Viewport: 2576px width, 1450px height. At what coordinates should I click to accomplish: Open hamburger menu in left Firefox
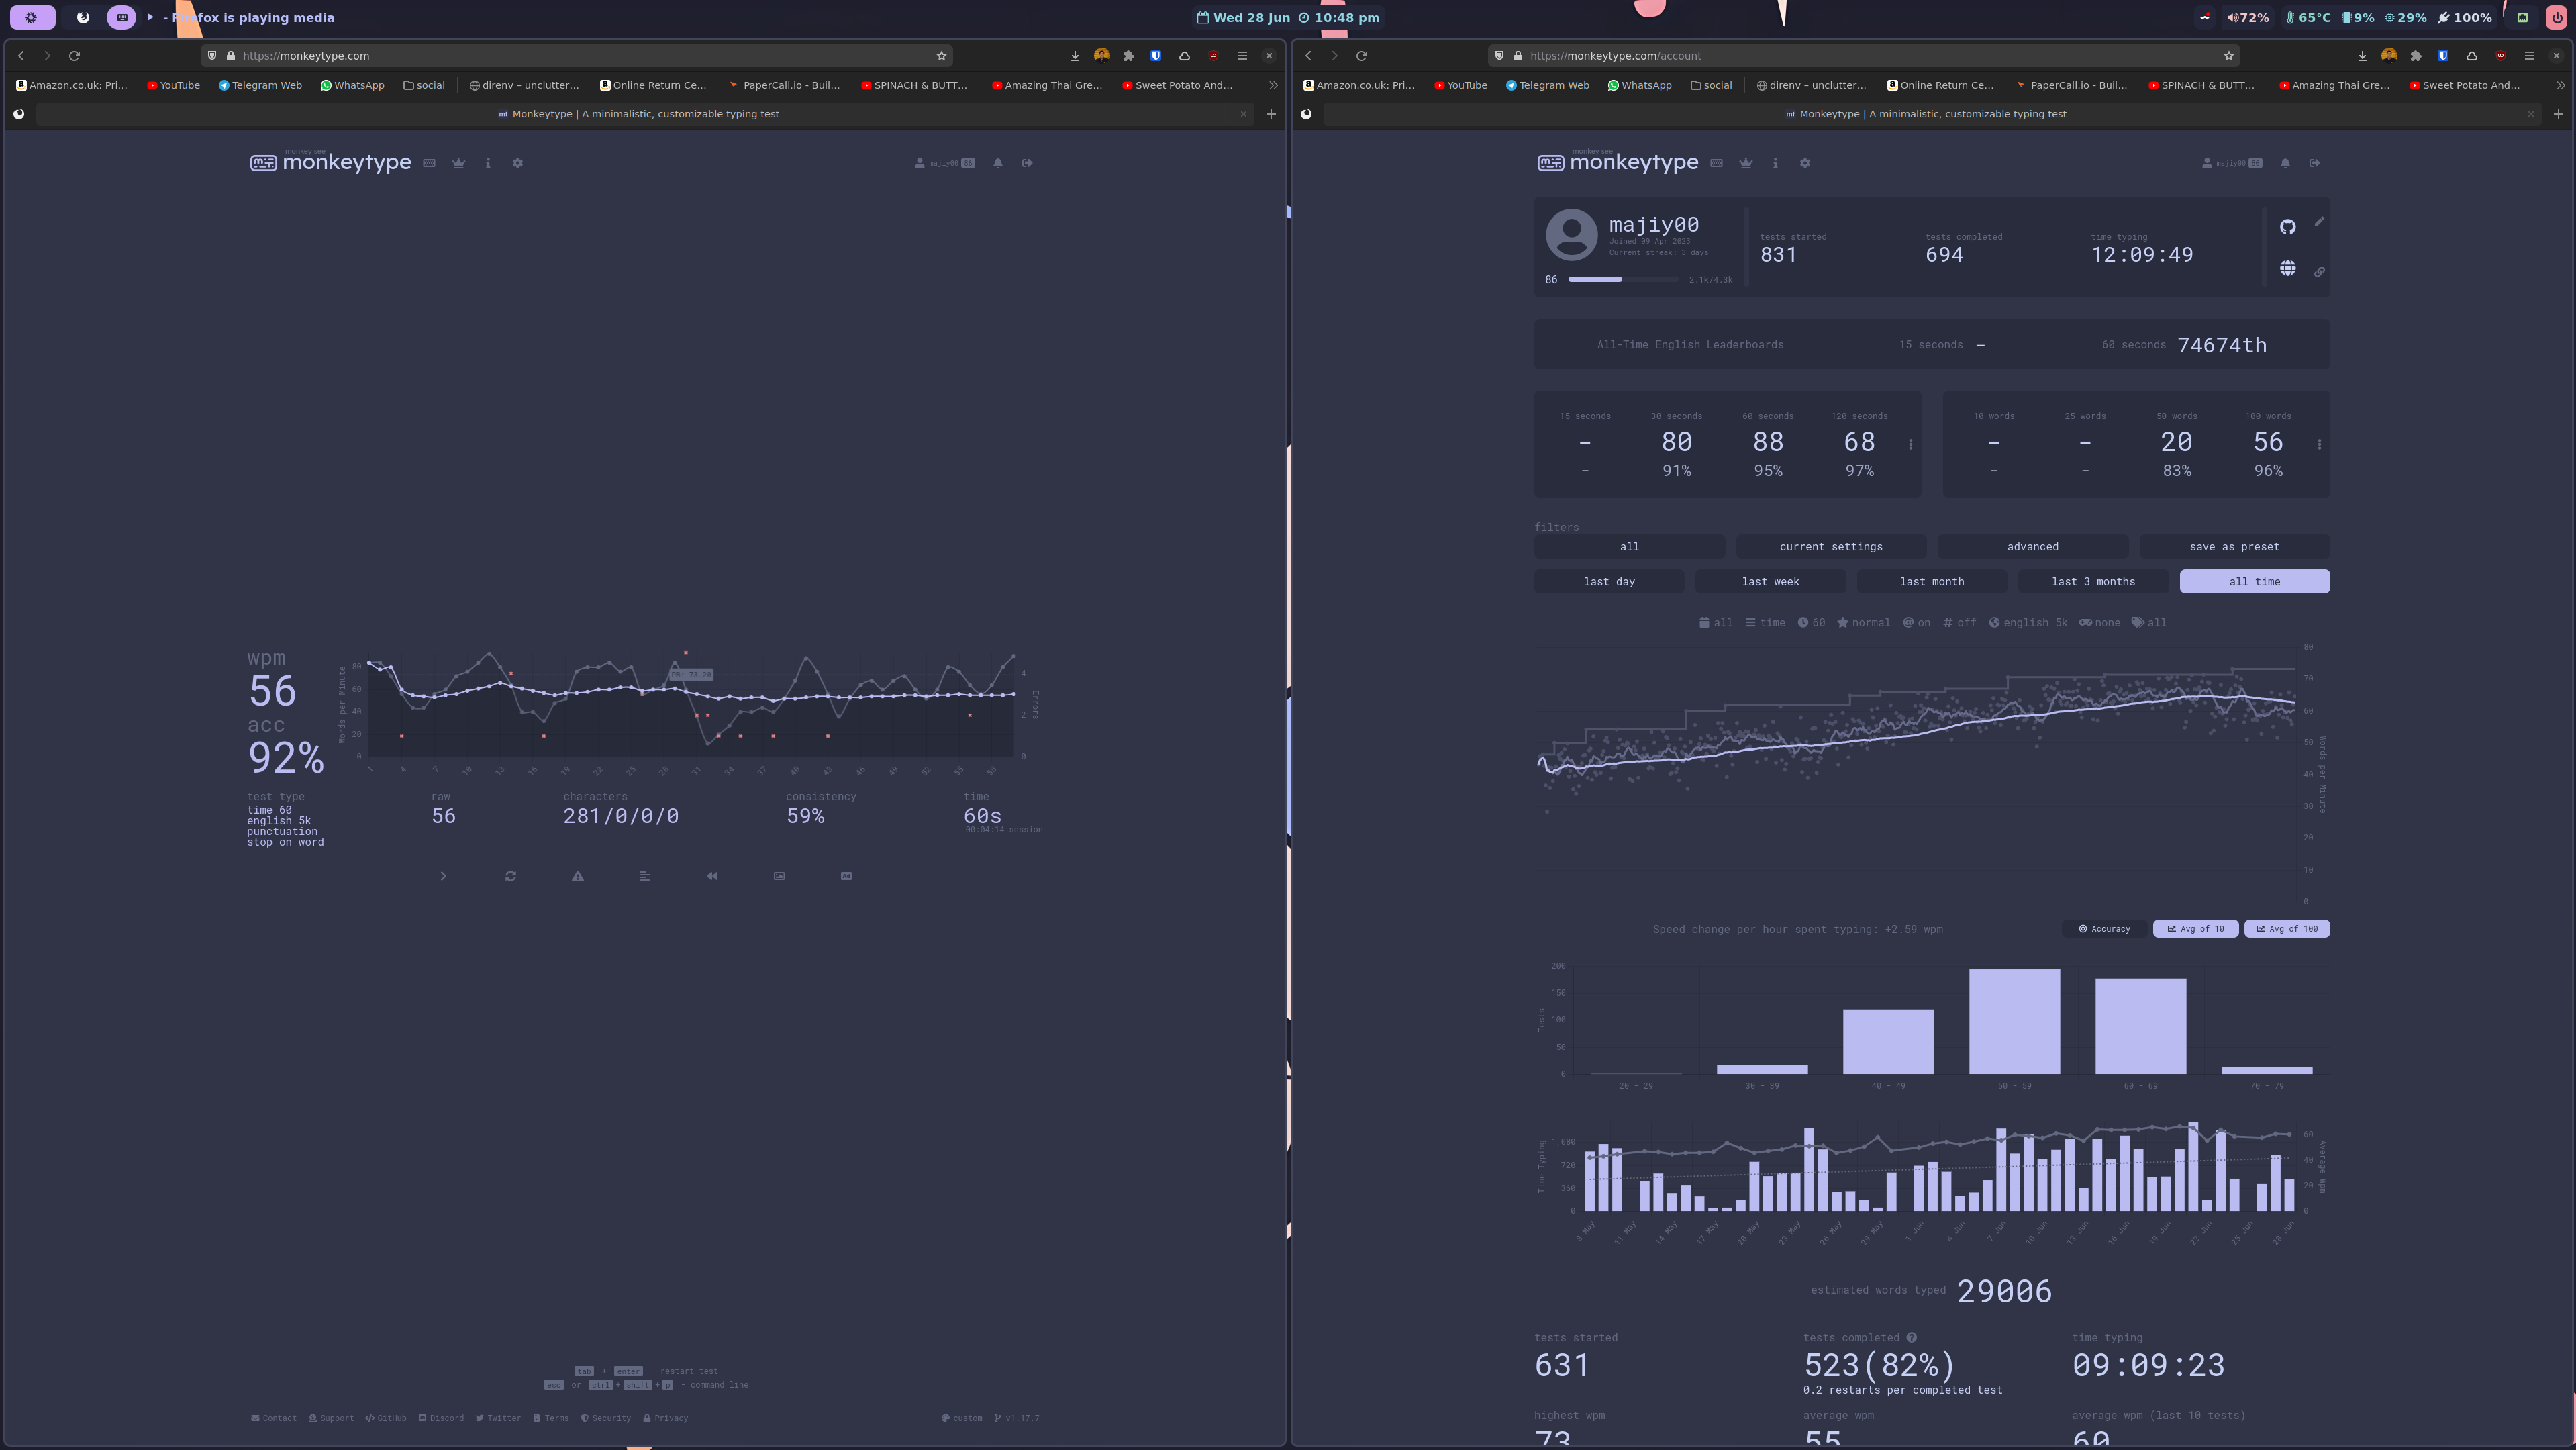[1242, 56]
